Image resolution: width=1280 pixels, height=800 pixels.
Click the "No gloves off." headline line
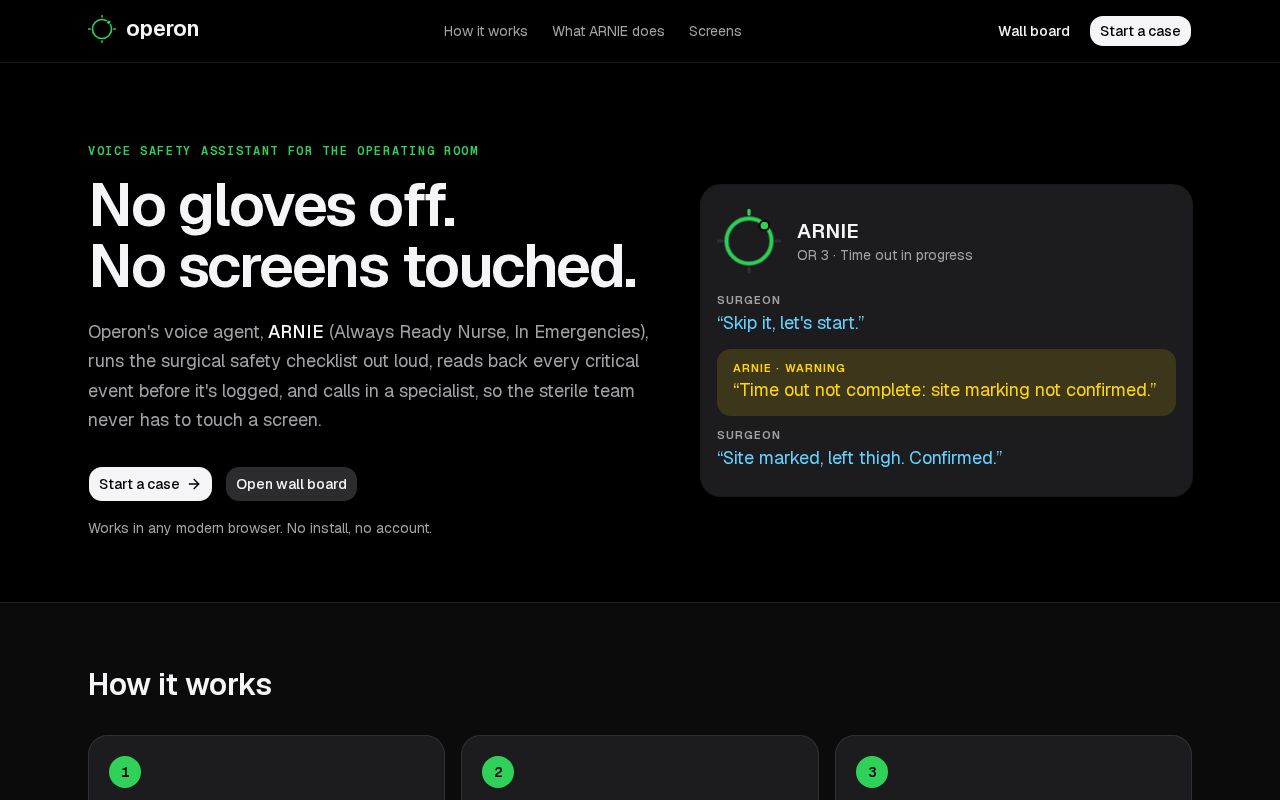[x=272, y=205]
